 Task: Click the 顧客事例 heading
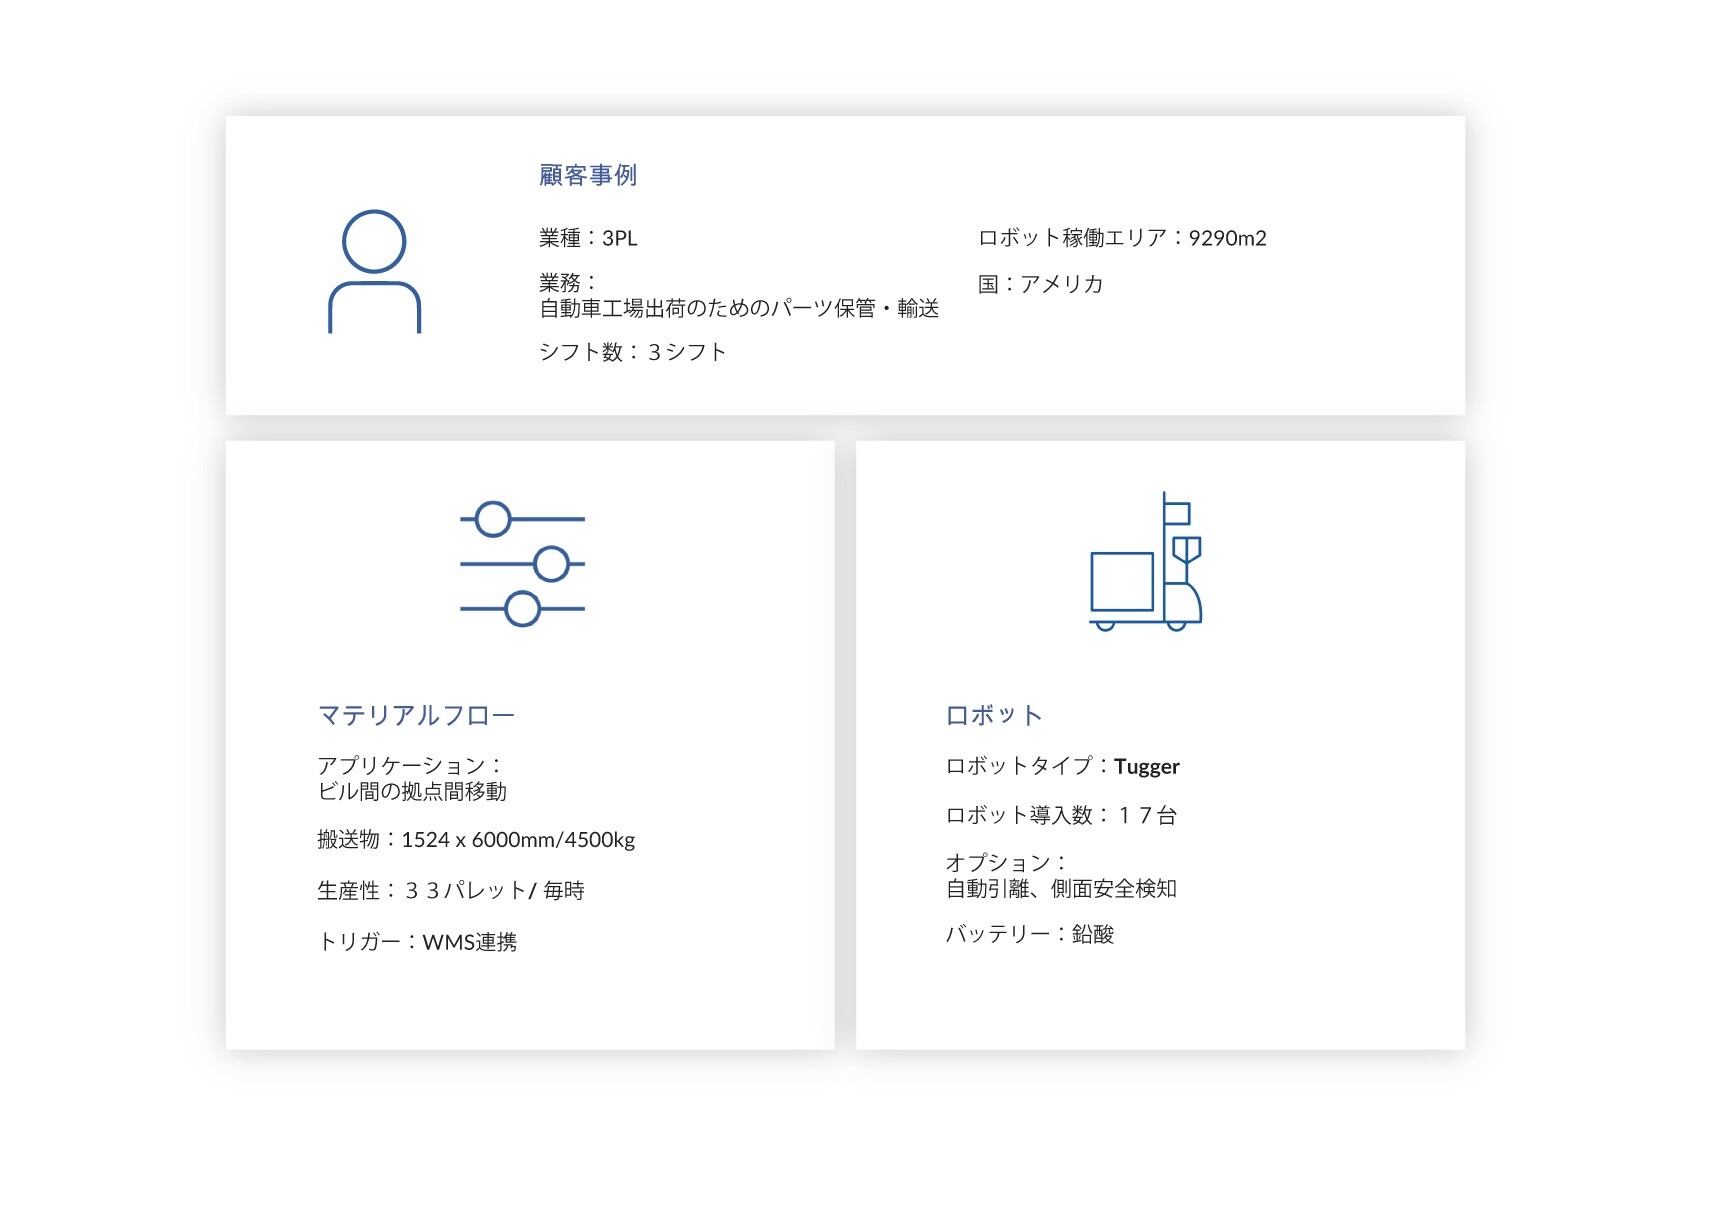click(x=588, y=175)
